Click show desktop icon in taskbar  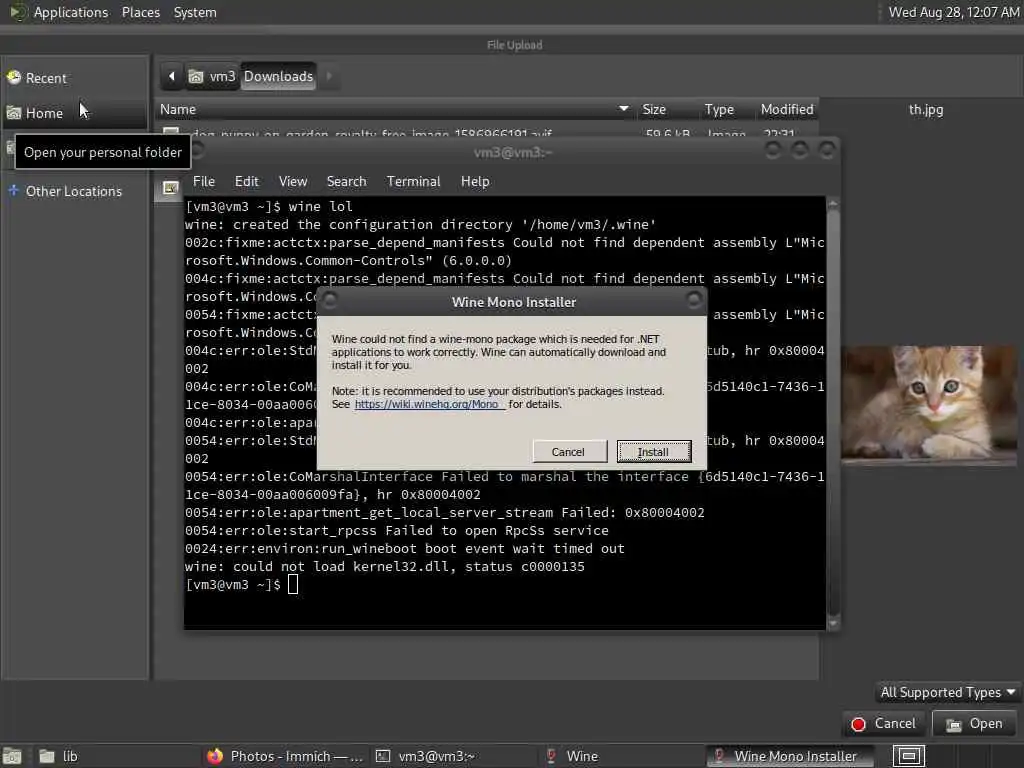12,756
